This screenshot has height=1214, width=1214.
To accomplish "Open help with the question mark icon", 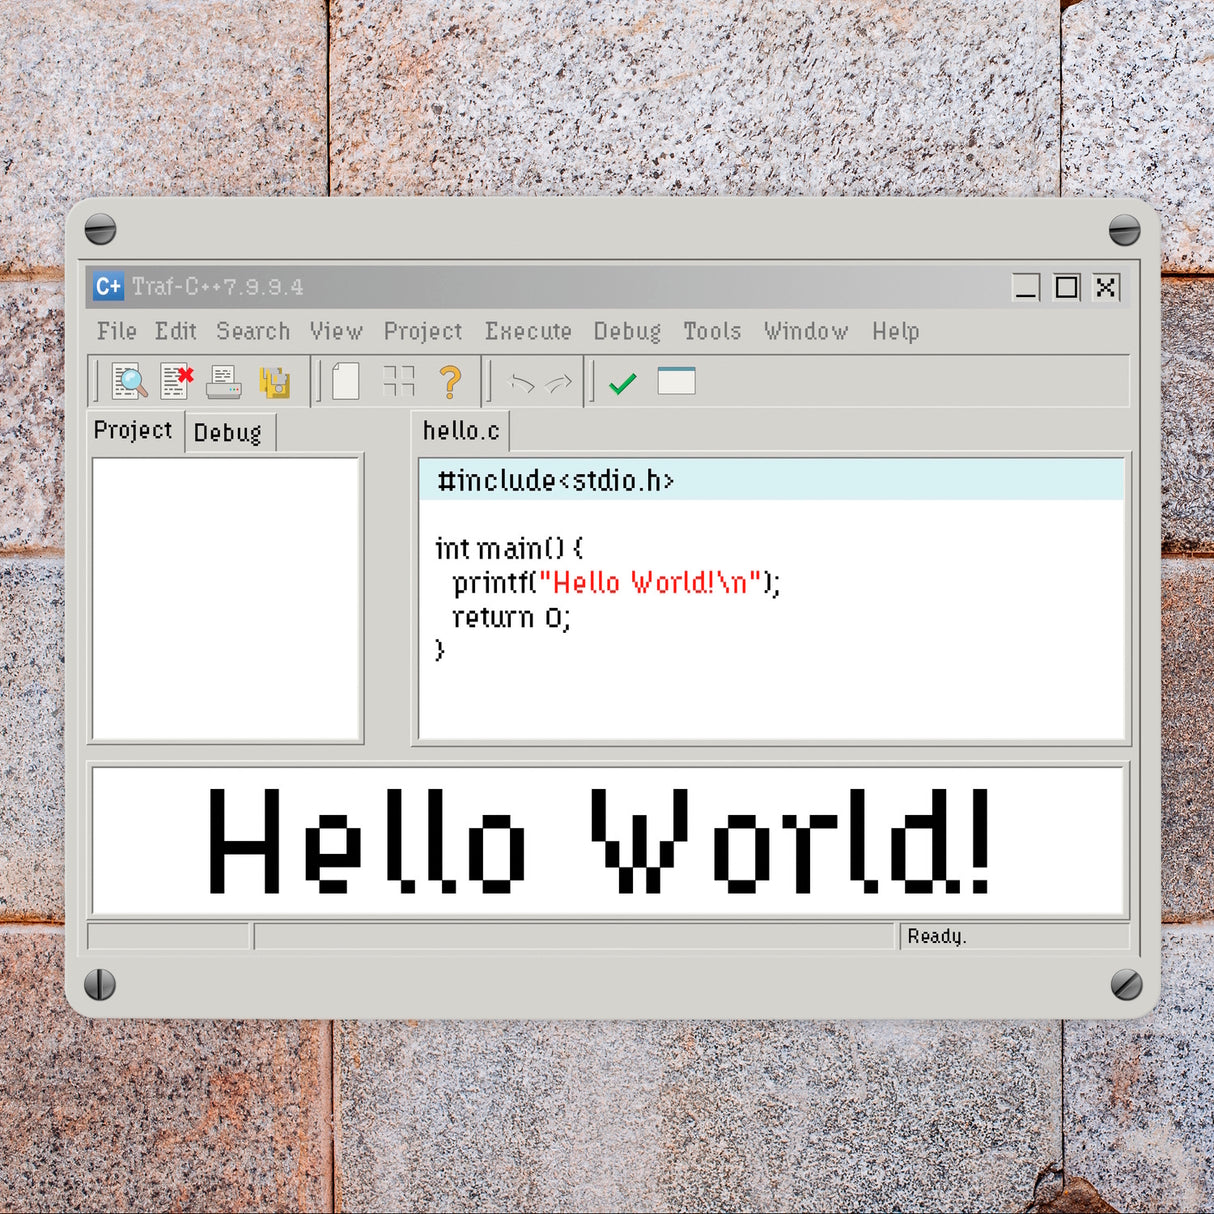I will [450, 382].
